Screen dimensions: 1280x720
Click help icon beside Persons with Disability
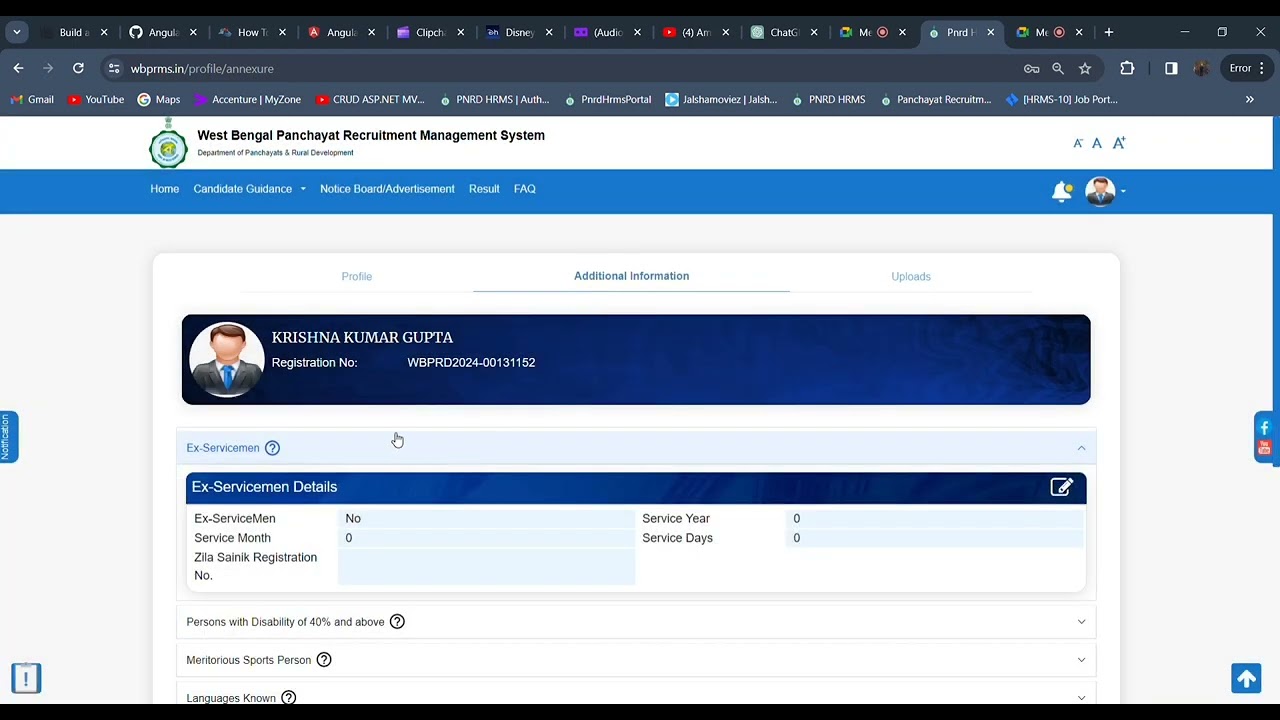click(x=397, y=622)
